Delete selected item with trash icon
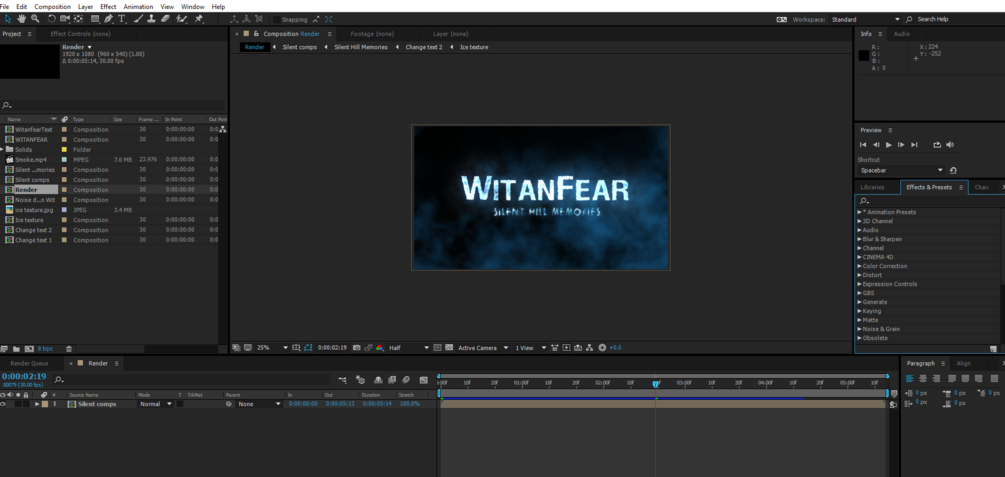The height and width of the screenshot is (477, 1005). tap(69, 349)
